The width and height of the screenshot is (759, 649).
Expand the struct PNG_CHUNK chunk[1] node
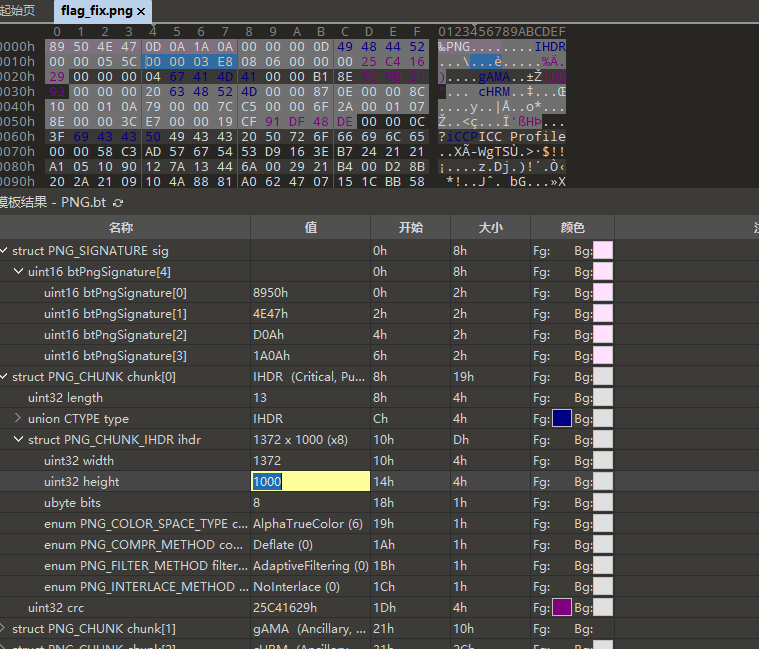[x=4, y=629]
